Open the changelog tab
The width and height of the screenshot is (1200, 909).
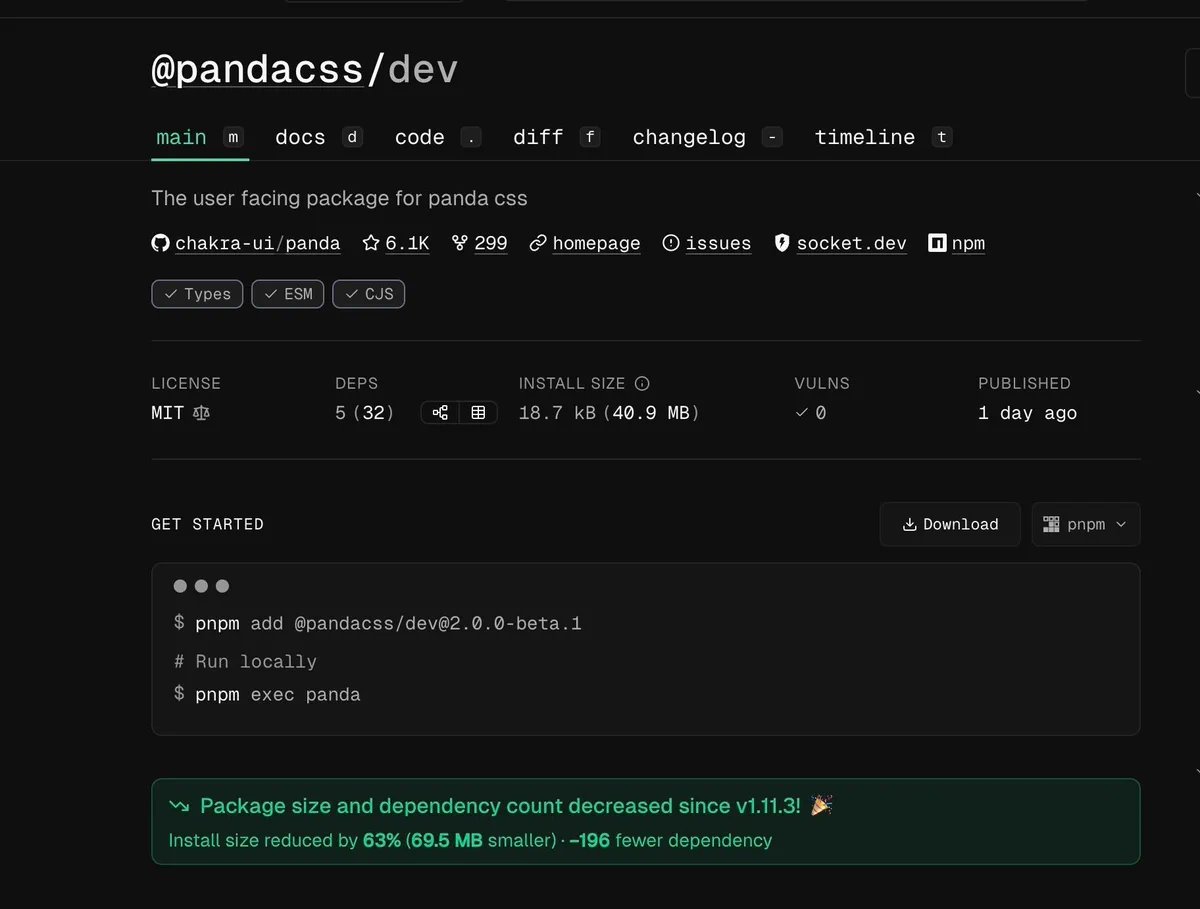click(x=706, y=137)
